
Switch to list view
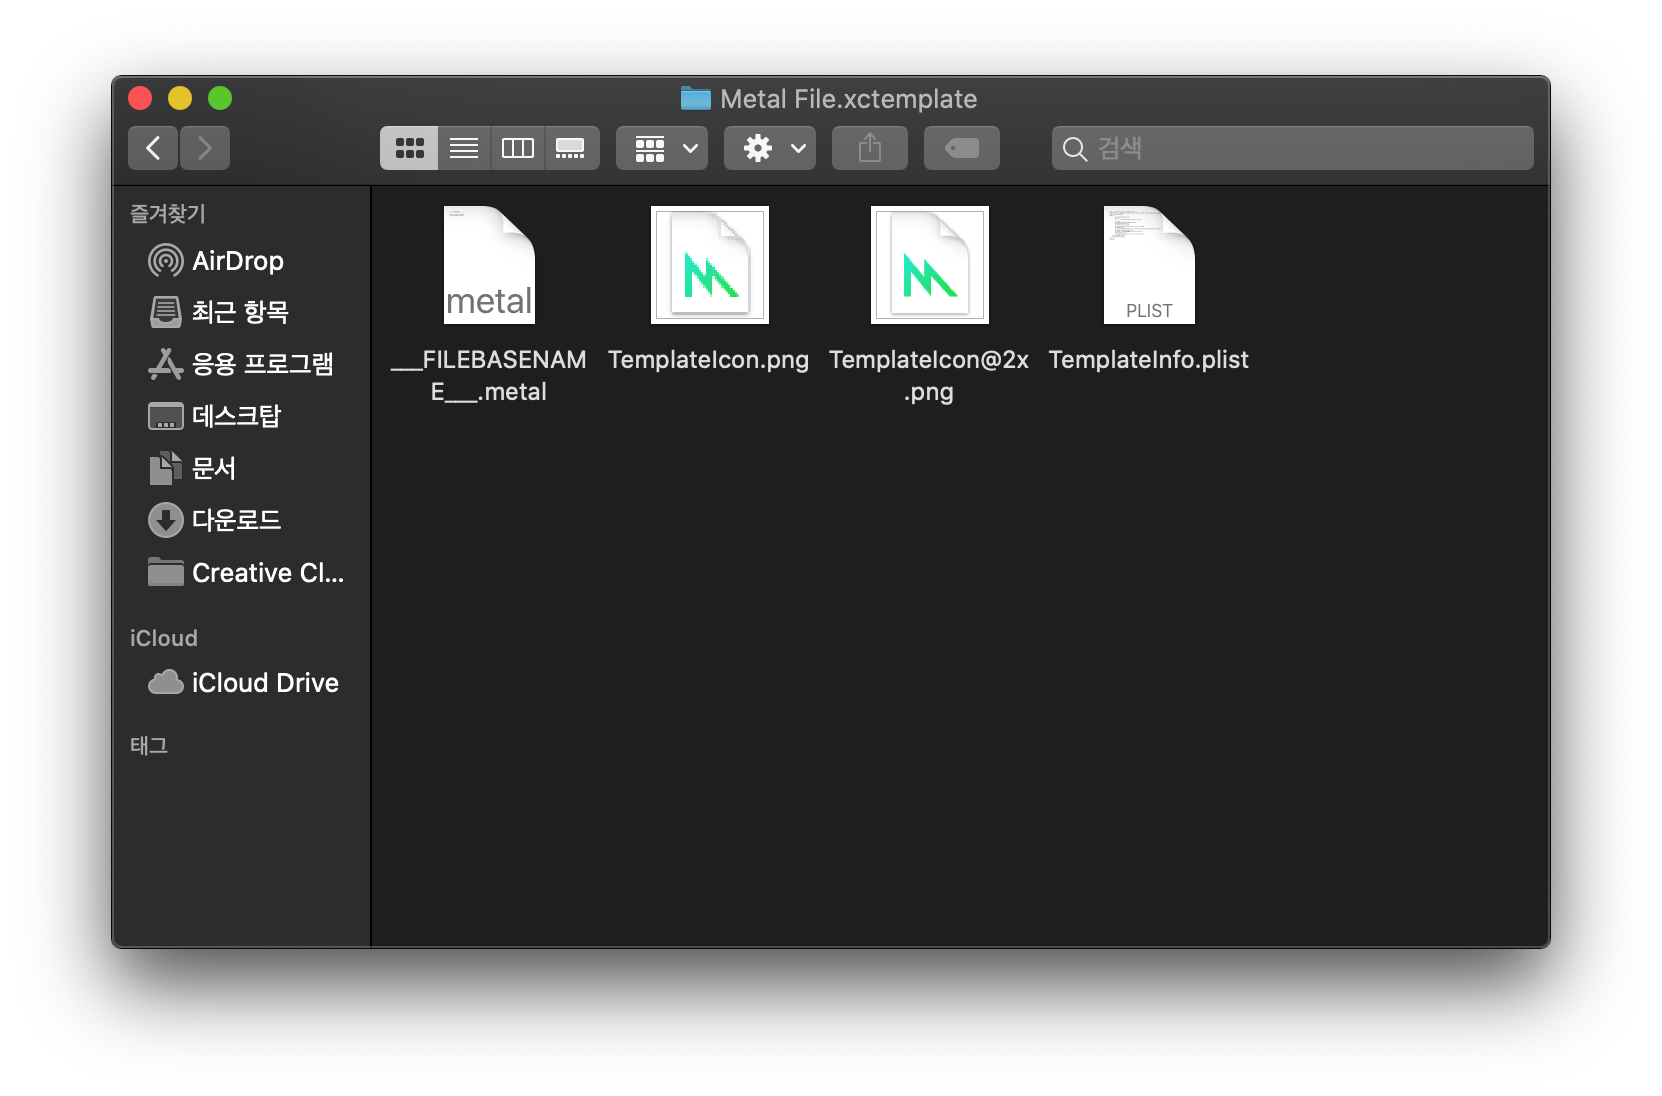coord(464,148)
